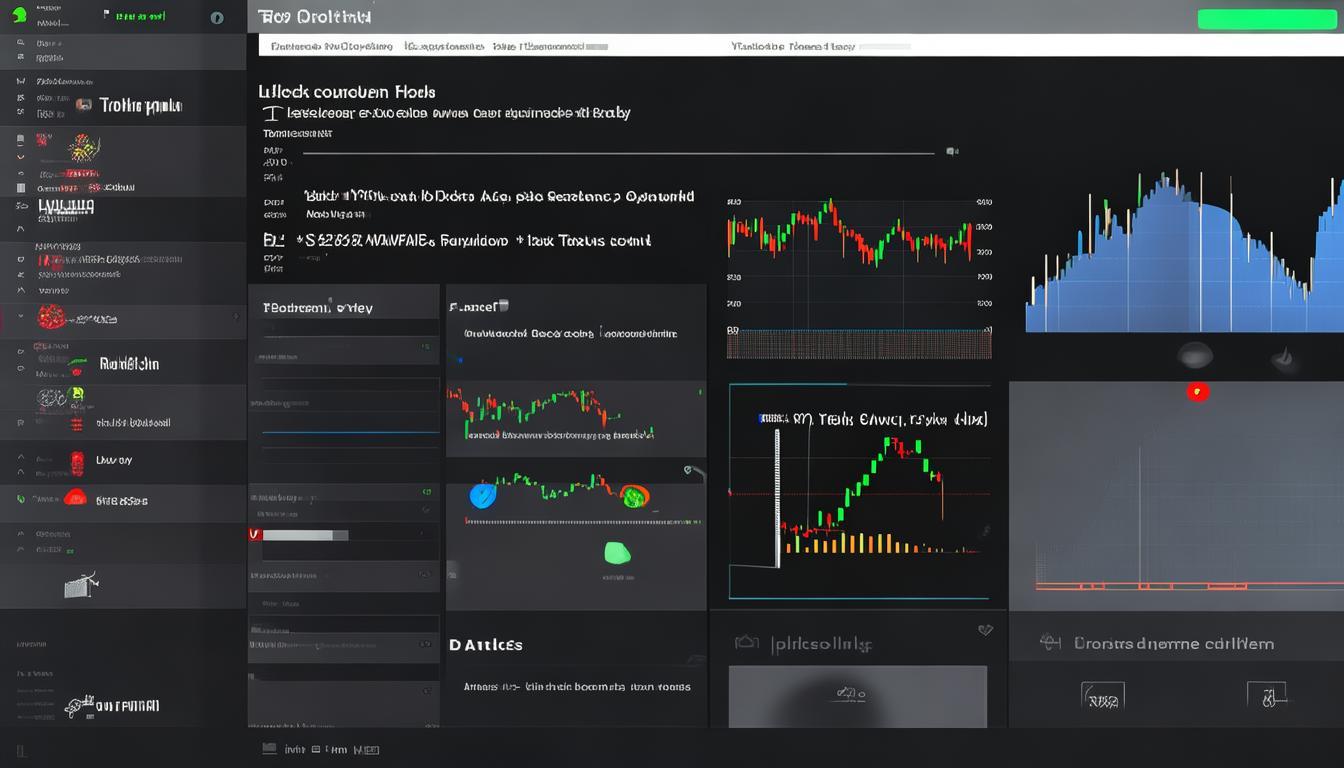The height and width of the screenshot is (768, 1344).
Task: Click the heart icon on bottom chart panel
Action: [985, 630]
